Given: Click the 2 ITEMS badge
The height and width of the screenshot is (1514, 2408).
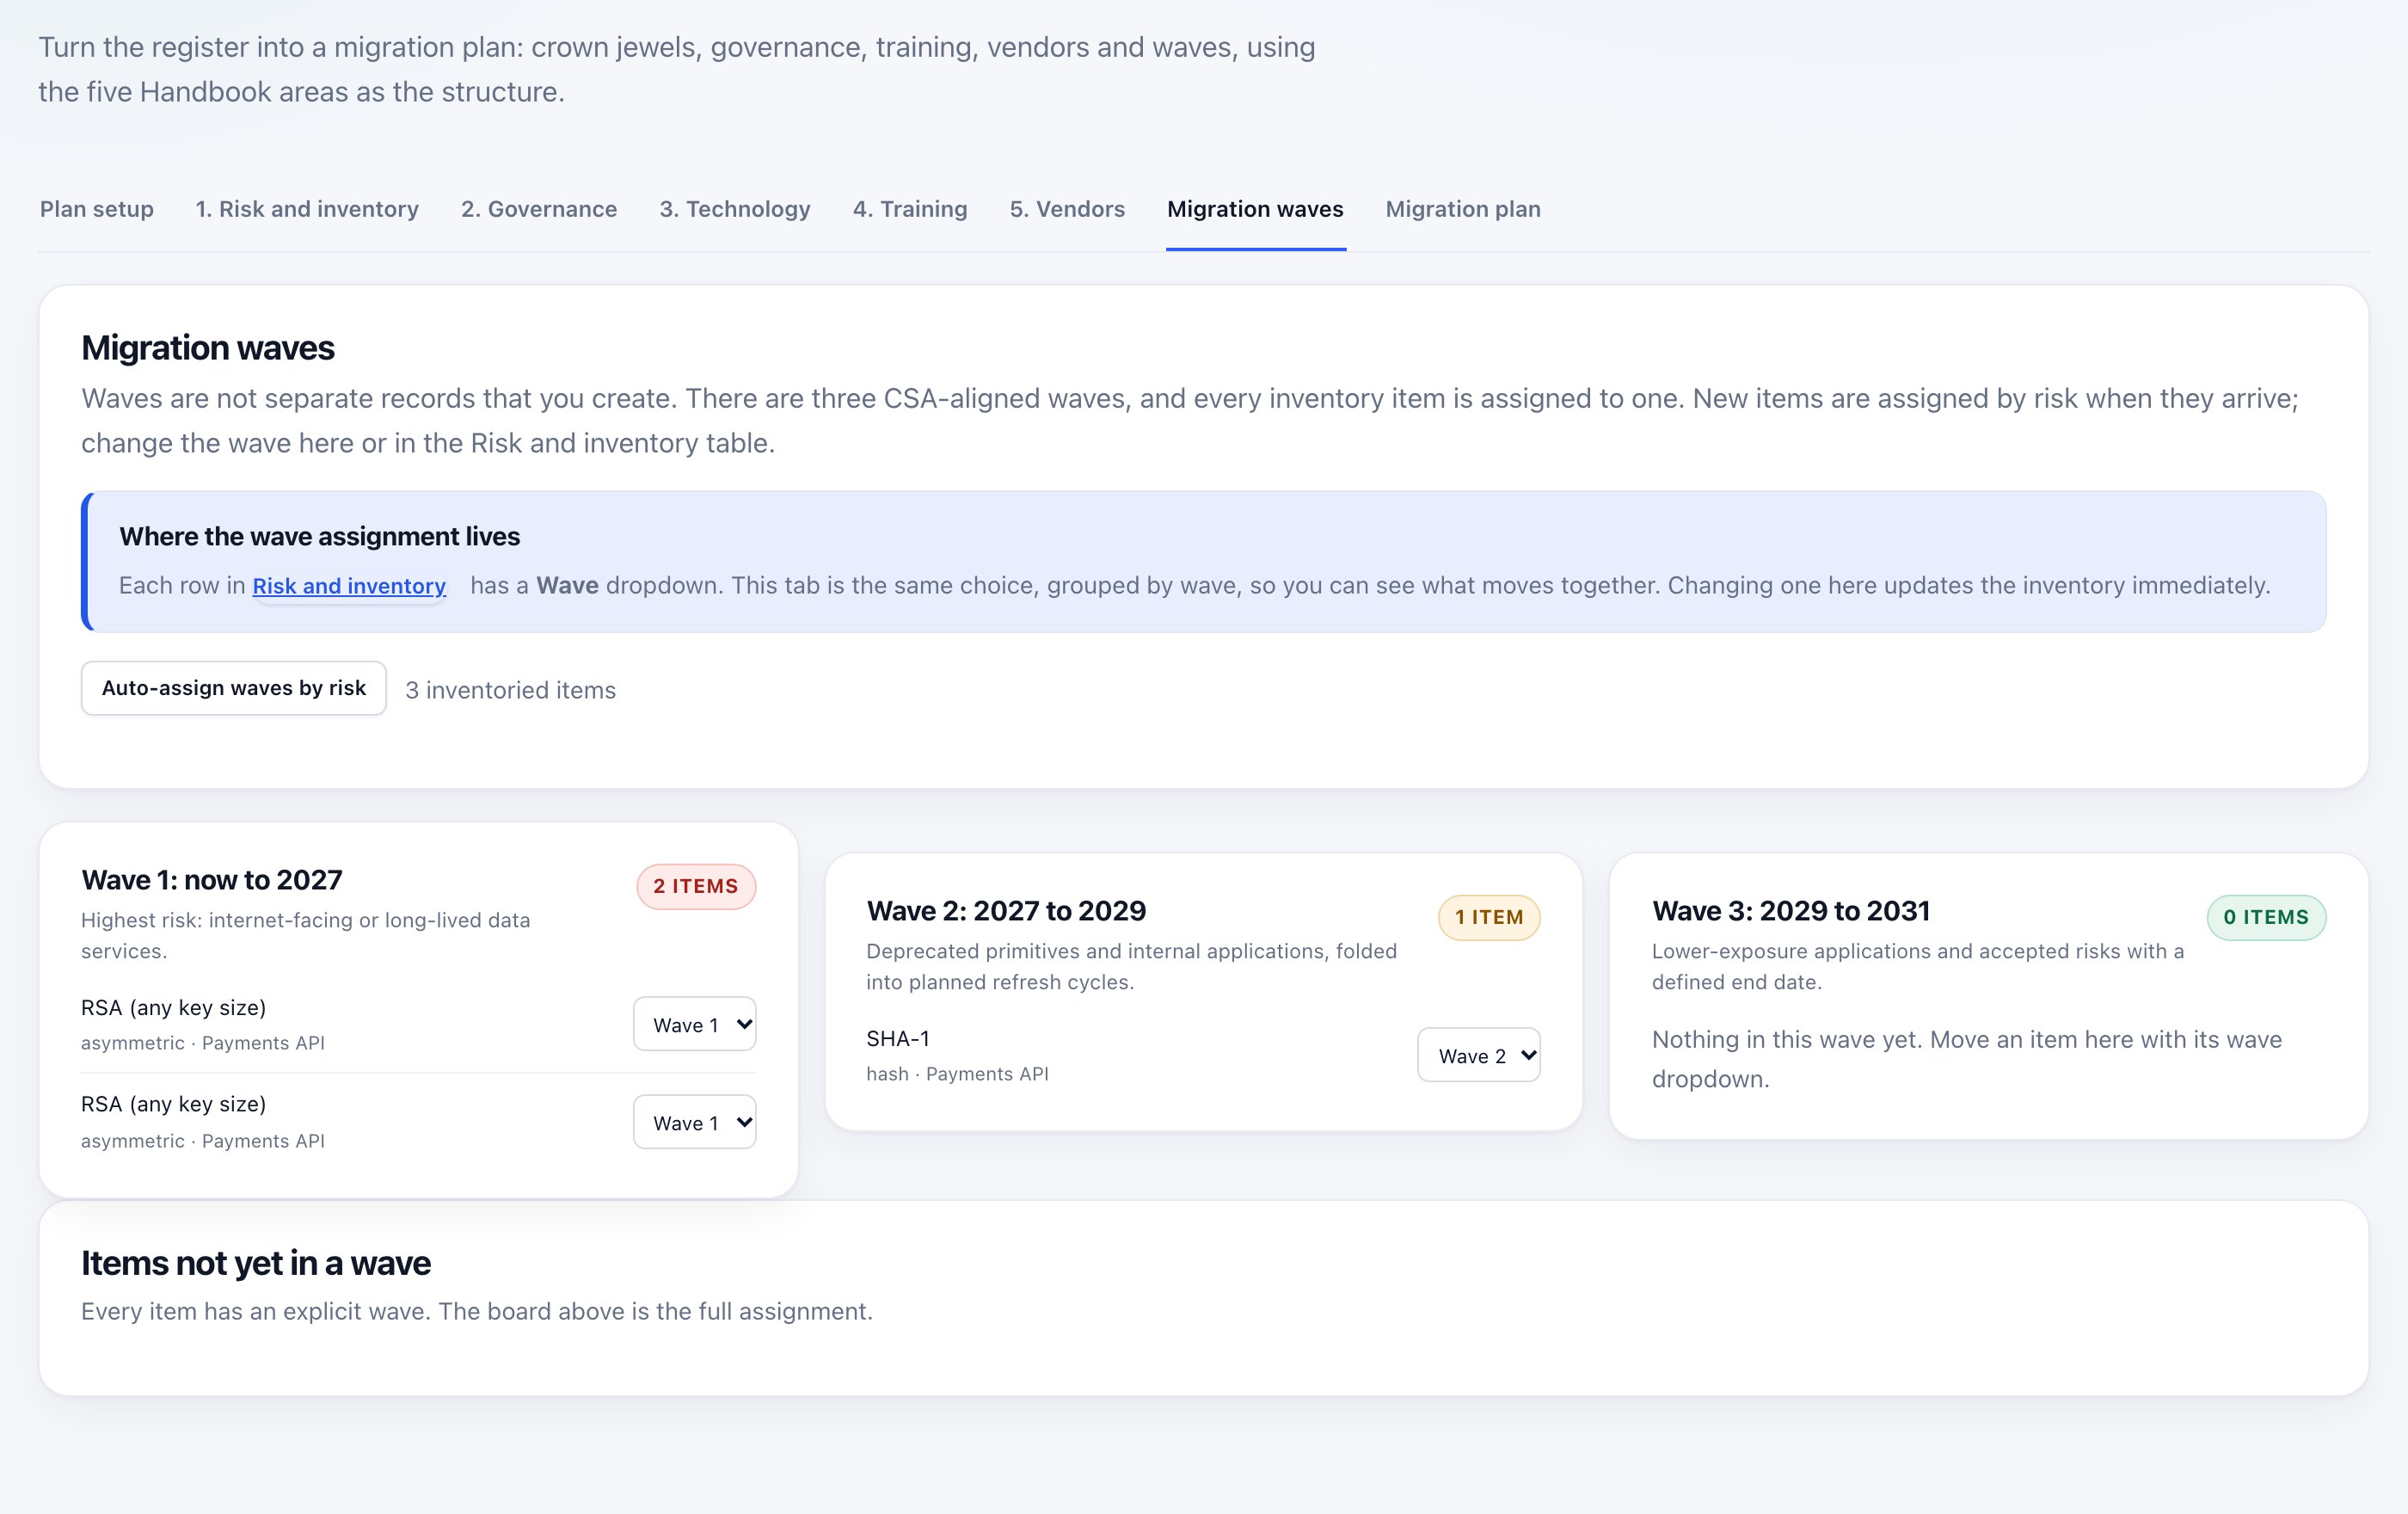Looking at the screenshot, I should tap(696, 886).
